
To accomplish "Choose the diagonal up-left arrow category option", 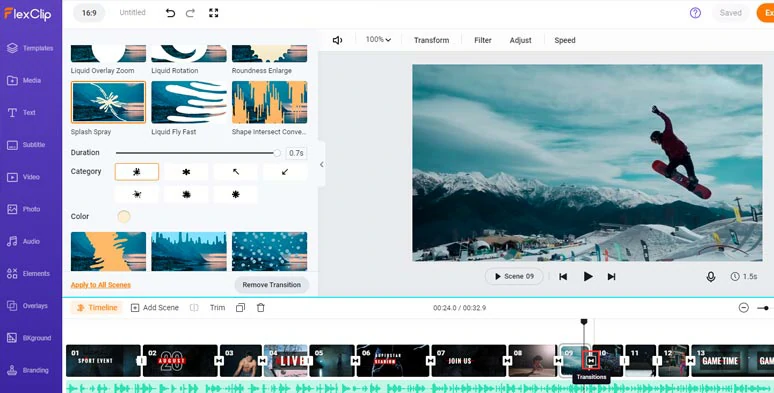I will (x=235, y=172).
